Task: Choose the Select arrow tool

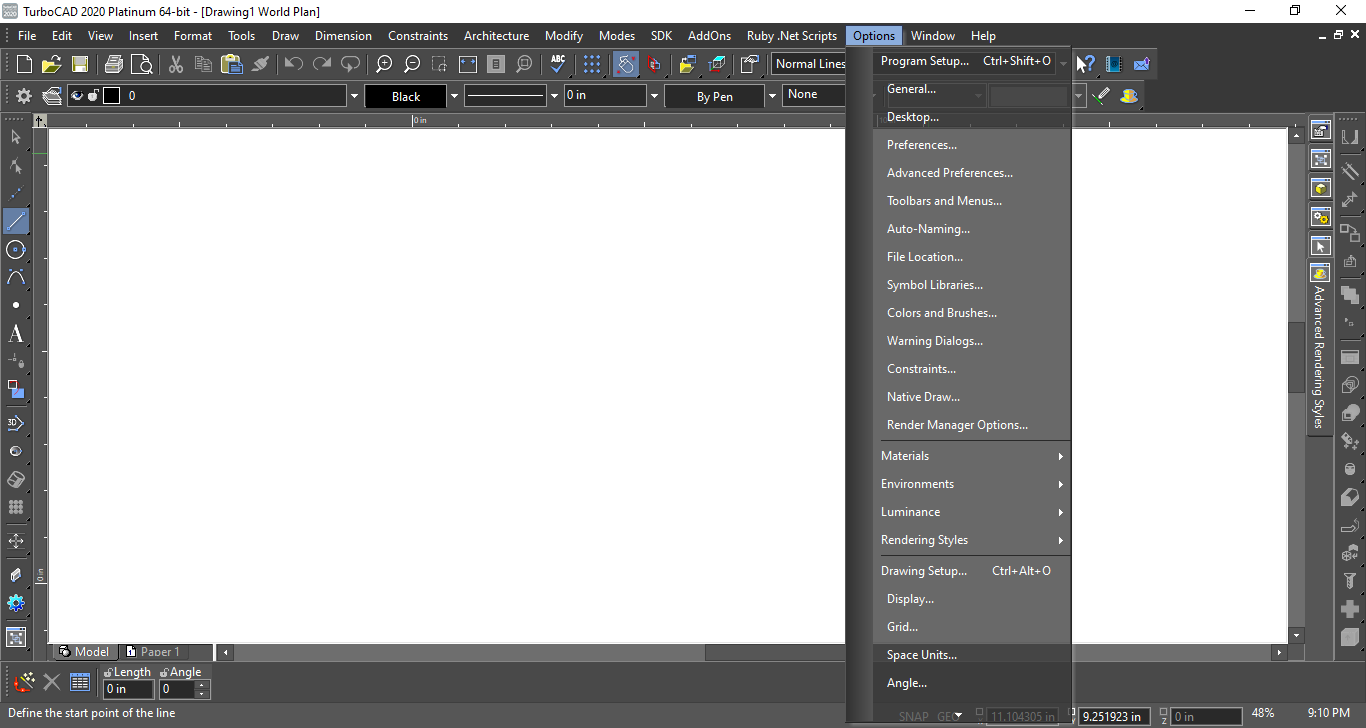Action: coord(16,137)
